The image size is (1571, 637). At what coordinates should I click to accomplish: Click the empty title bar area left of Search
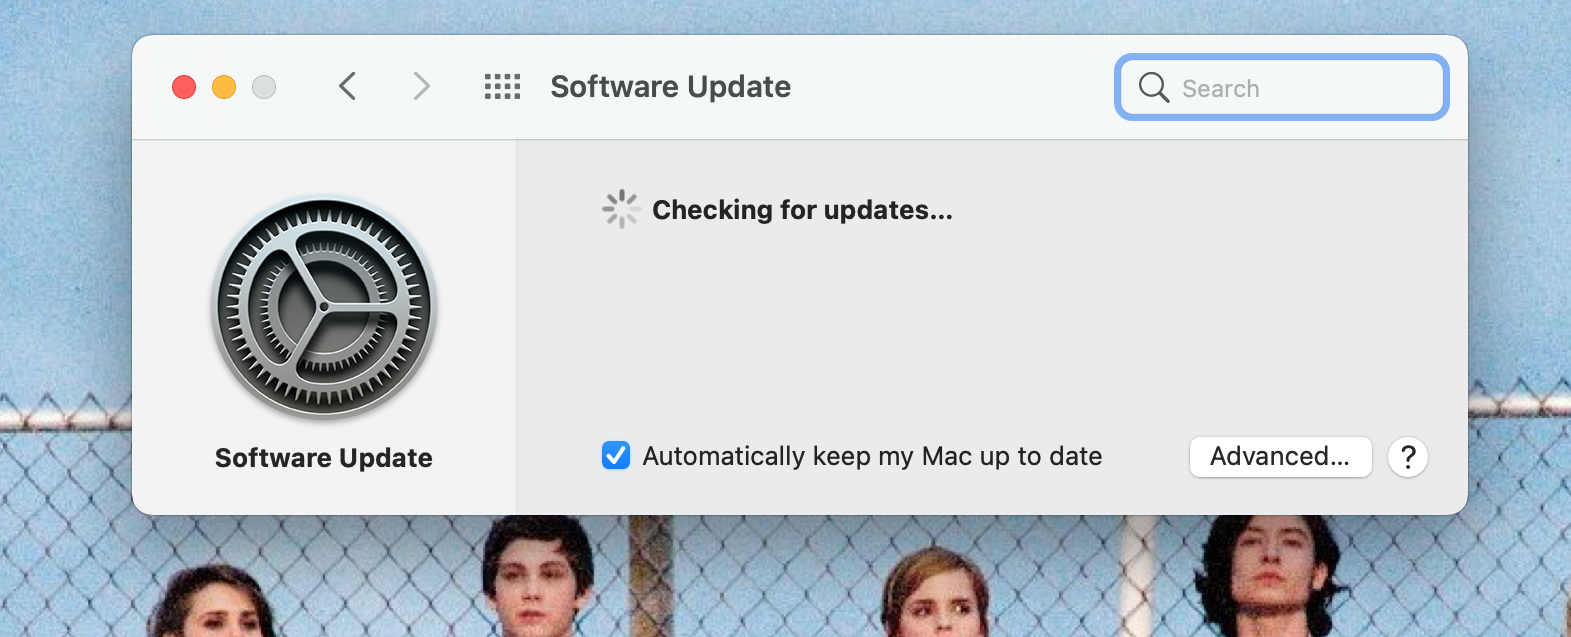click(x=950, y=87)
